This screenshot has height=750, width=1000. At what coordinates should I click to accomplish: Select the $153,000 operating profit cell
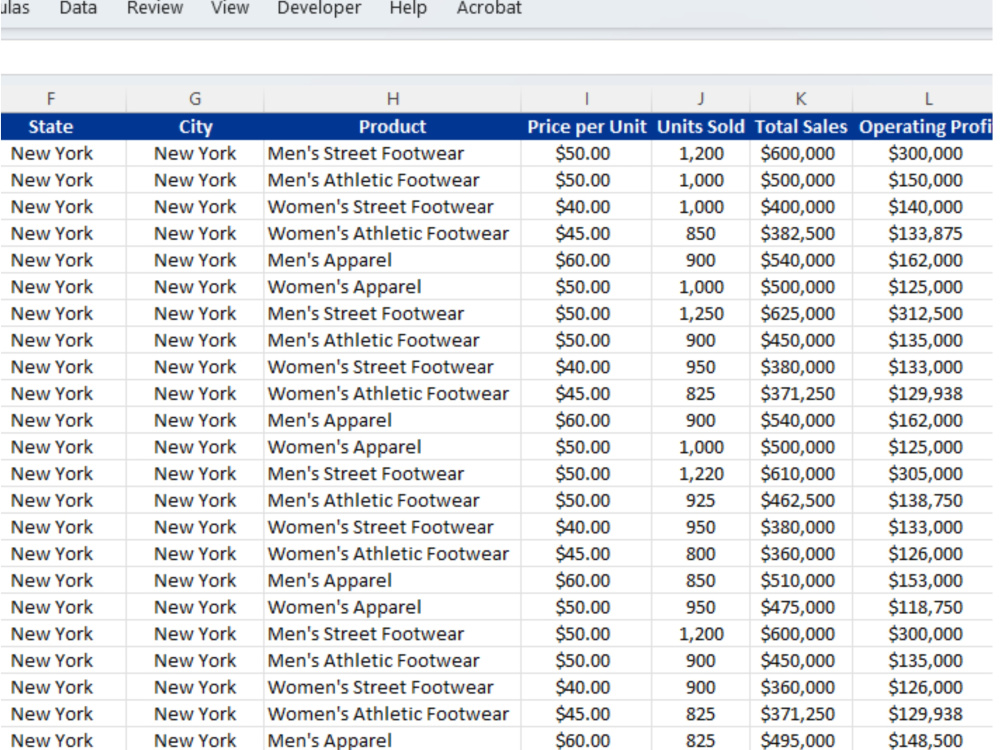click(x=923, y=580)
